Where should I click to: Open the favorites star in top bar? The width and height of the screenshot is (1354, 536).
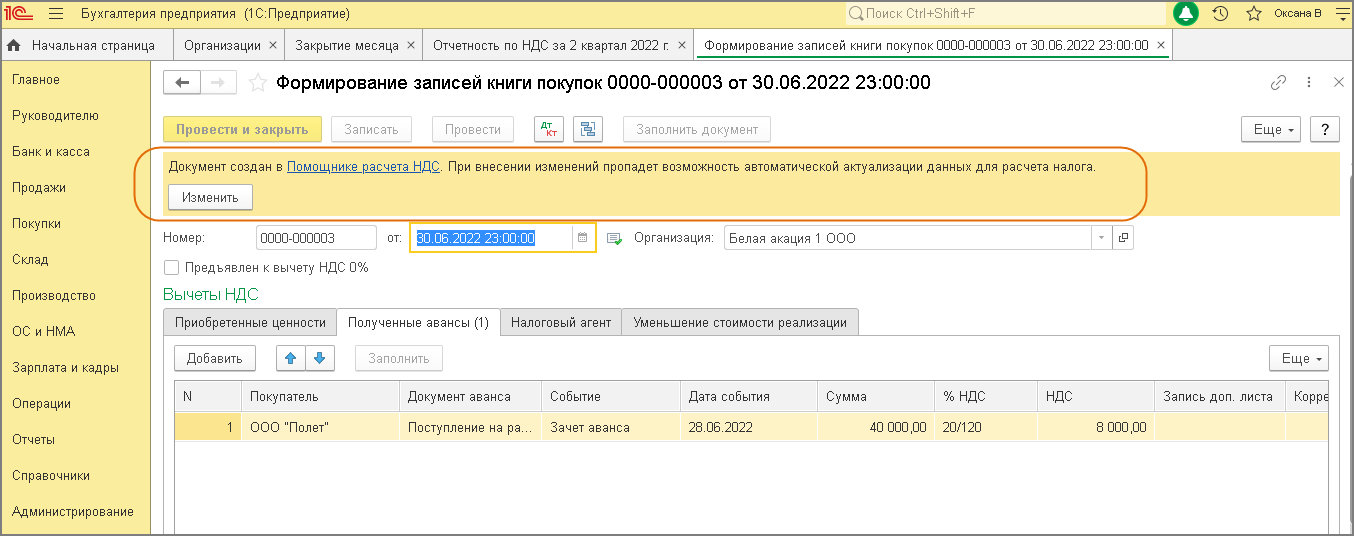(x=1253, y=14)
